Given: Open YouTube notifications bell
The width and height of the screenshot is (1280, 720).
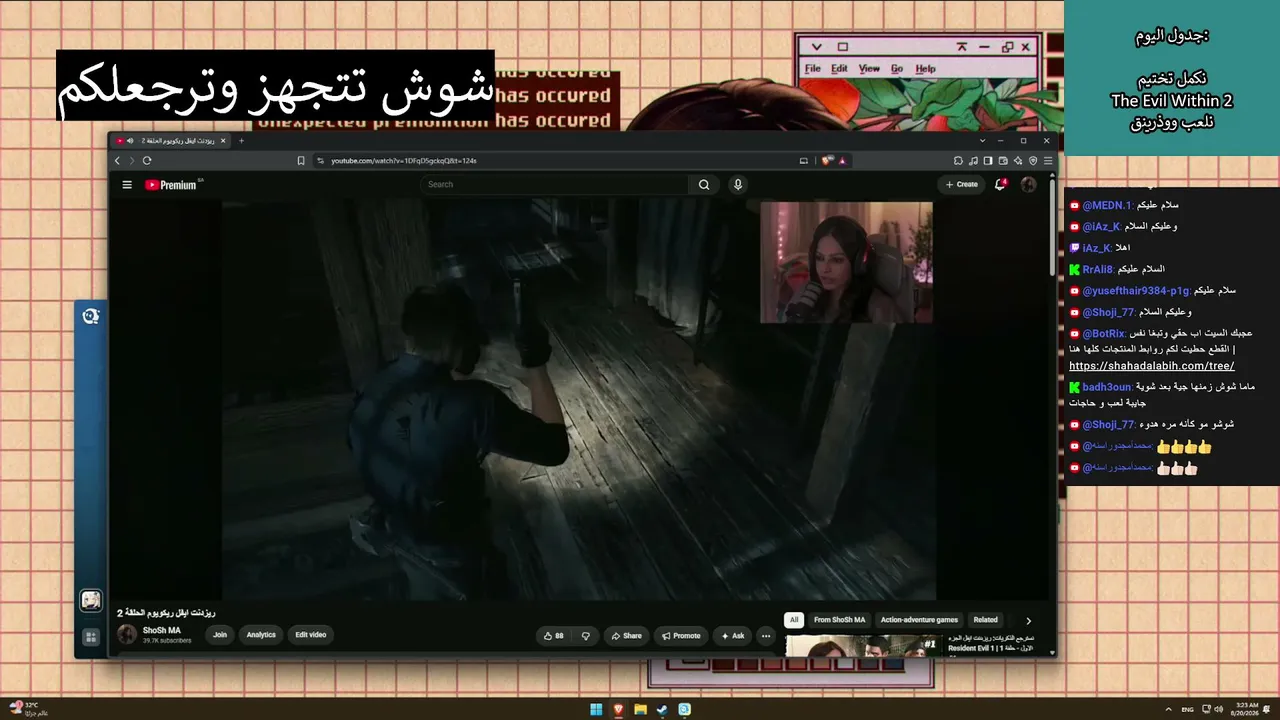Looking at the screenshot, I should pyautogui.click(x=1000, y=185).
